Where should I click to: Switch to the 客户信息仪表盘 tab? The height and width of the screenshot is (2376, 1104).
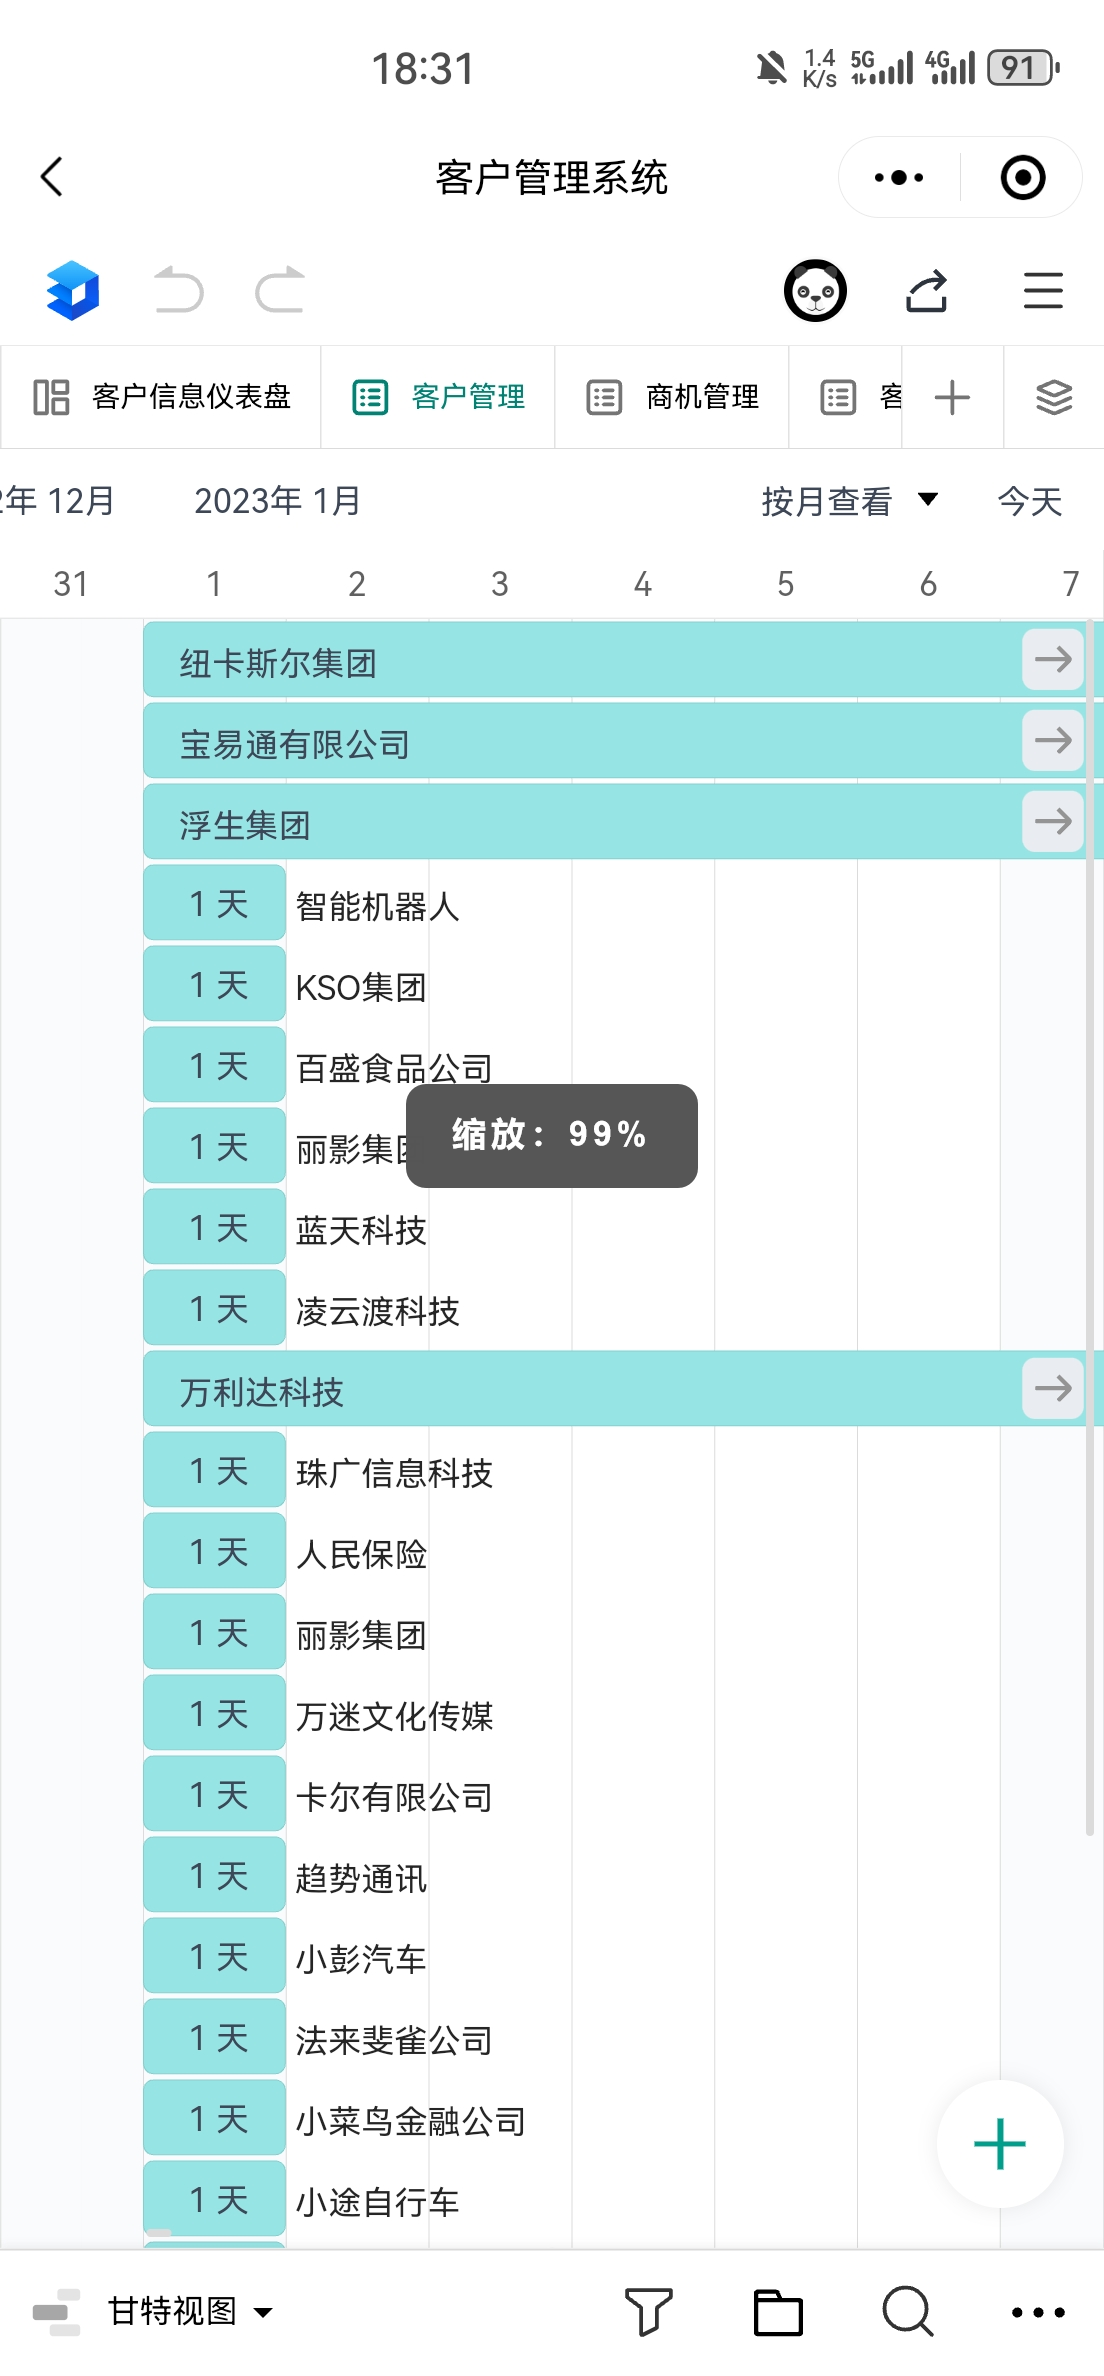[x=161, y=397]
